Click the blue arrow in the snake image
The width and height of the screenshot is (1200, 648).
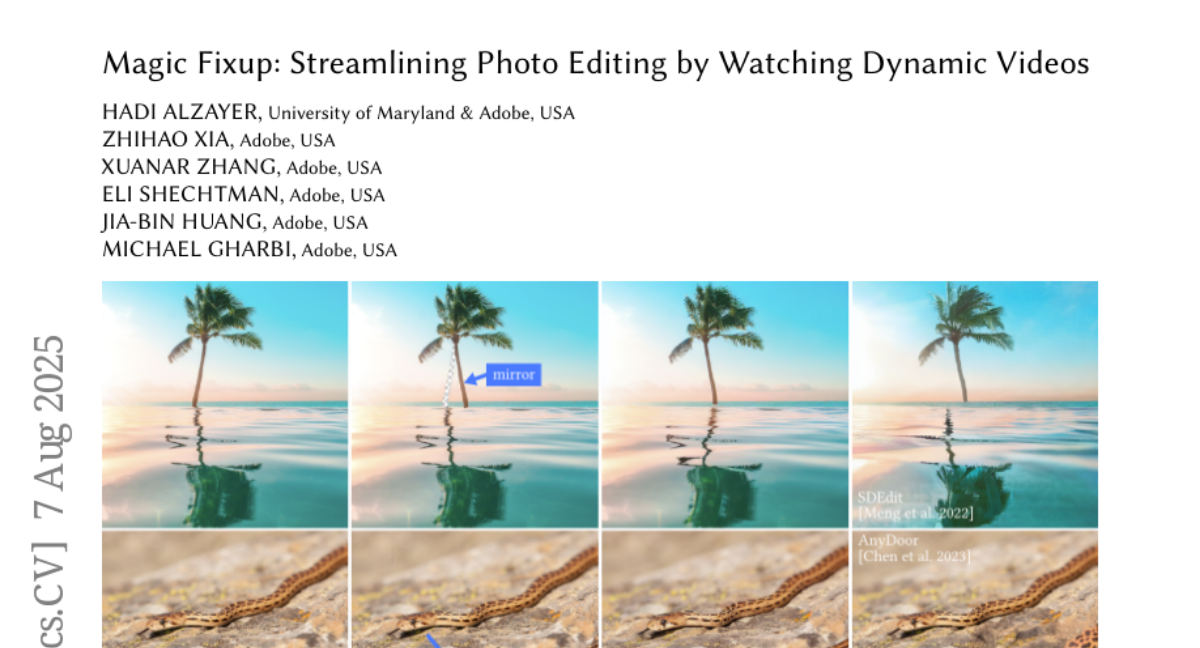(x=432, y=640)
